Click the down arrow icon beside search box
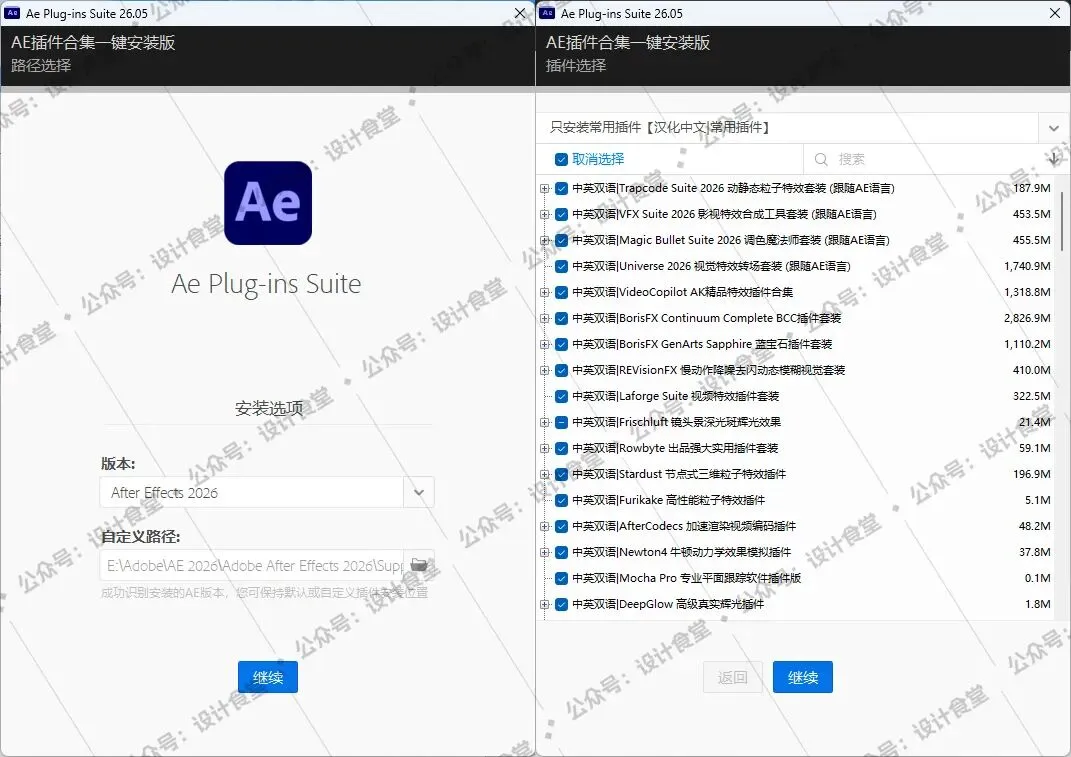Image resolution: width=1071 pixels, height=757 pixels. click(1054, 159)
